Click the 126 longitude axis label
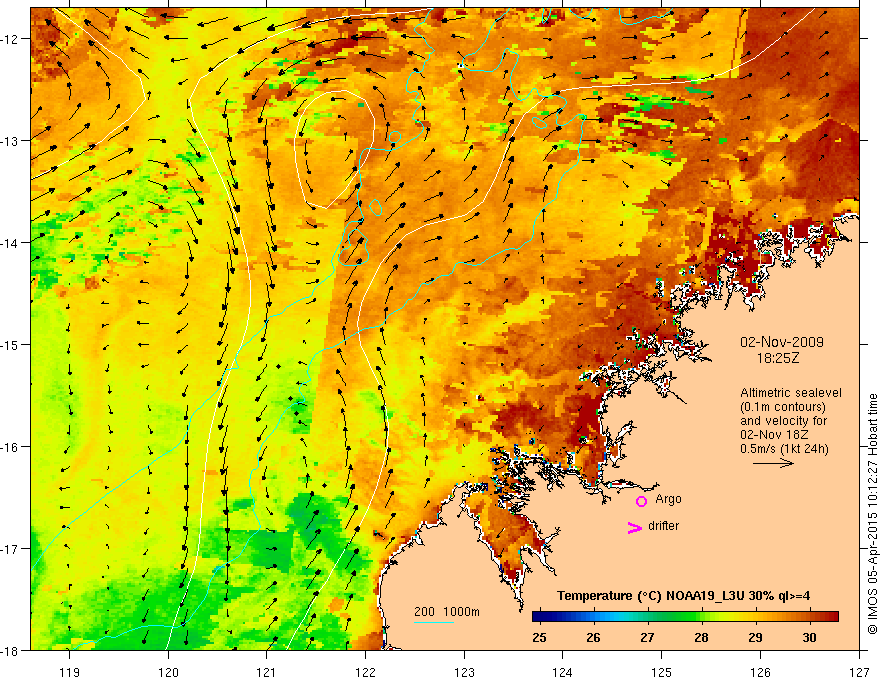 pos(760,672)
